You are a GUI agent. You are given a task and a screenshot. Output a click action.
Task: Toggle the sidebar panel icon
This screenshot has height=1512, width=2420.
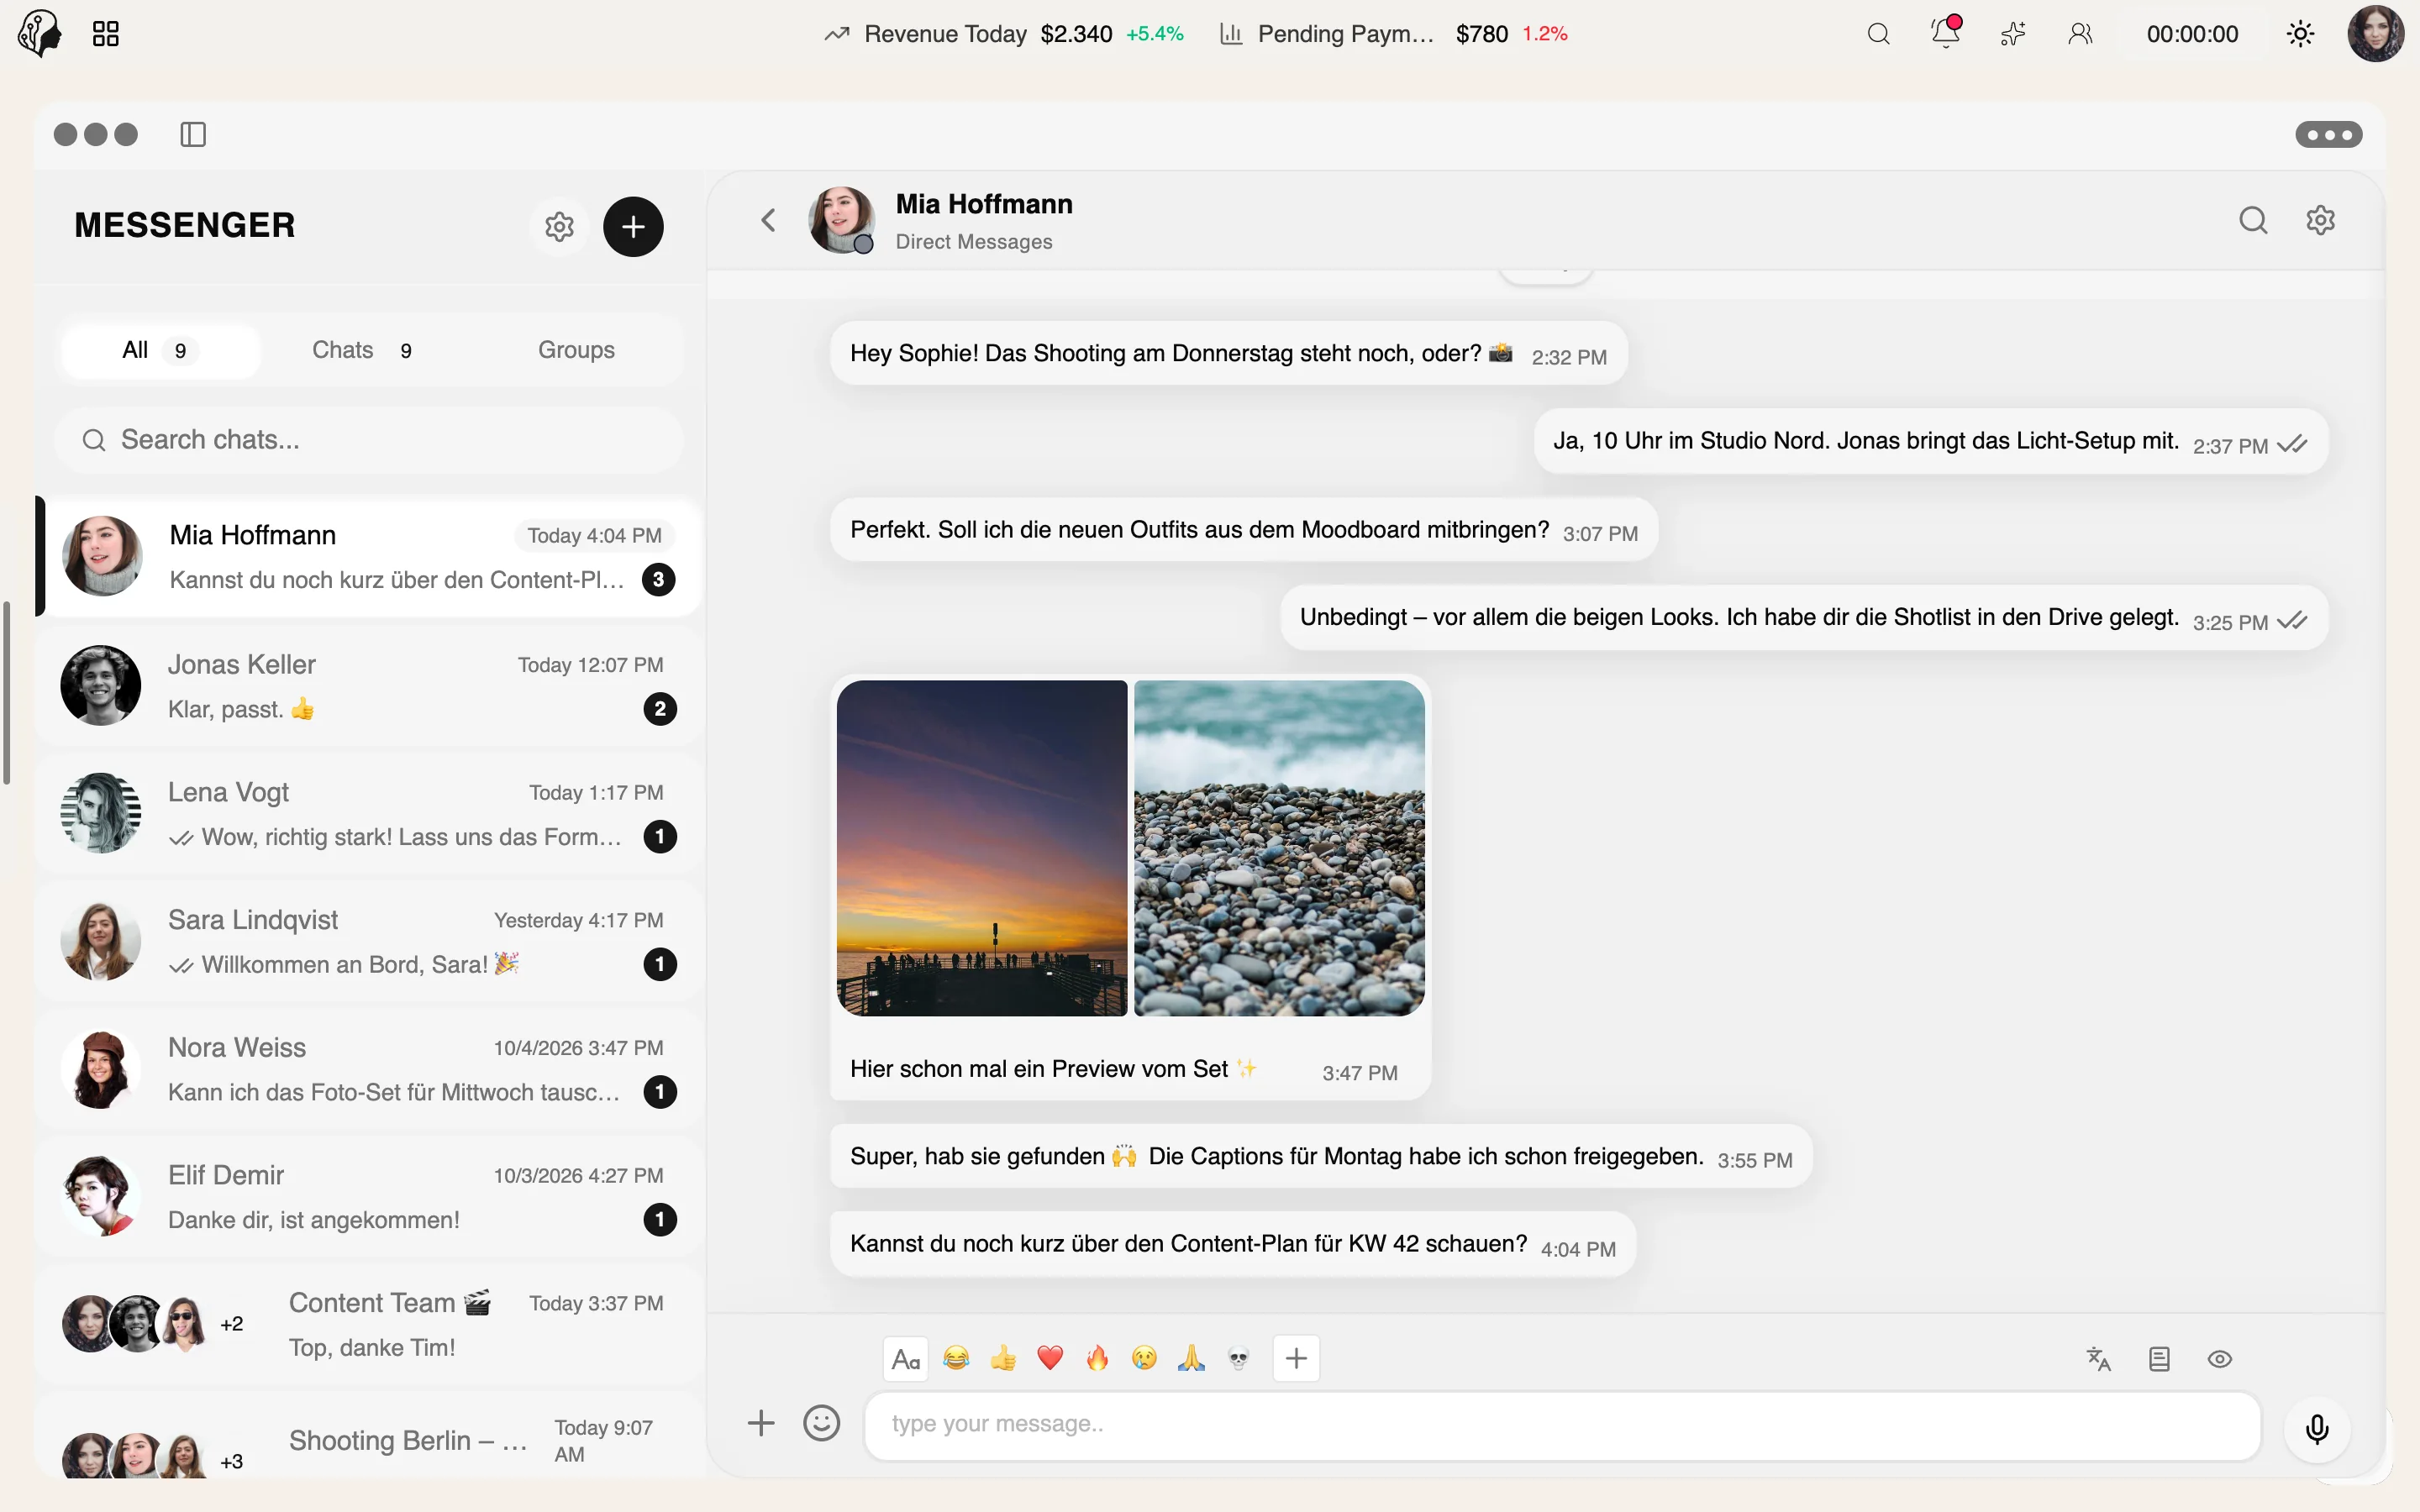193,134
